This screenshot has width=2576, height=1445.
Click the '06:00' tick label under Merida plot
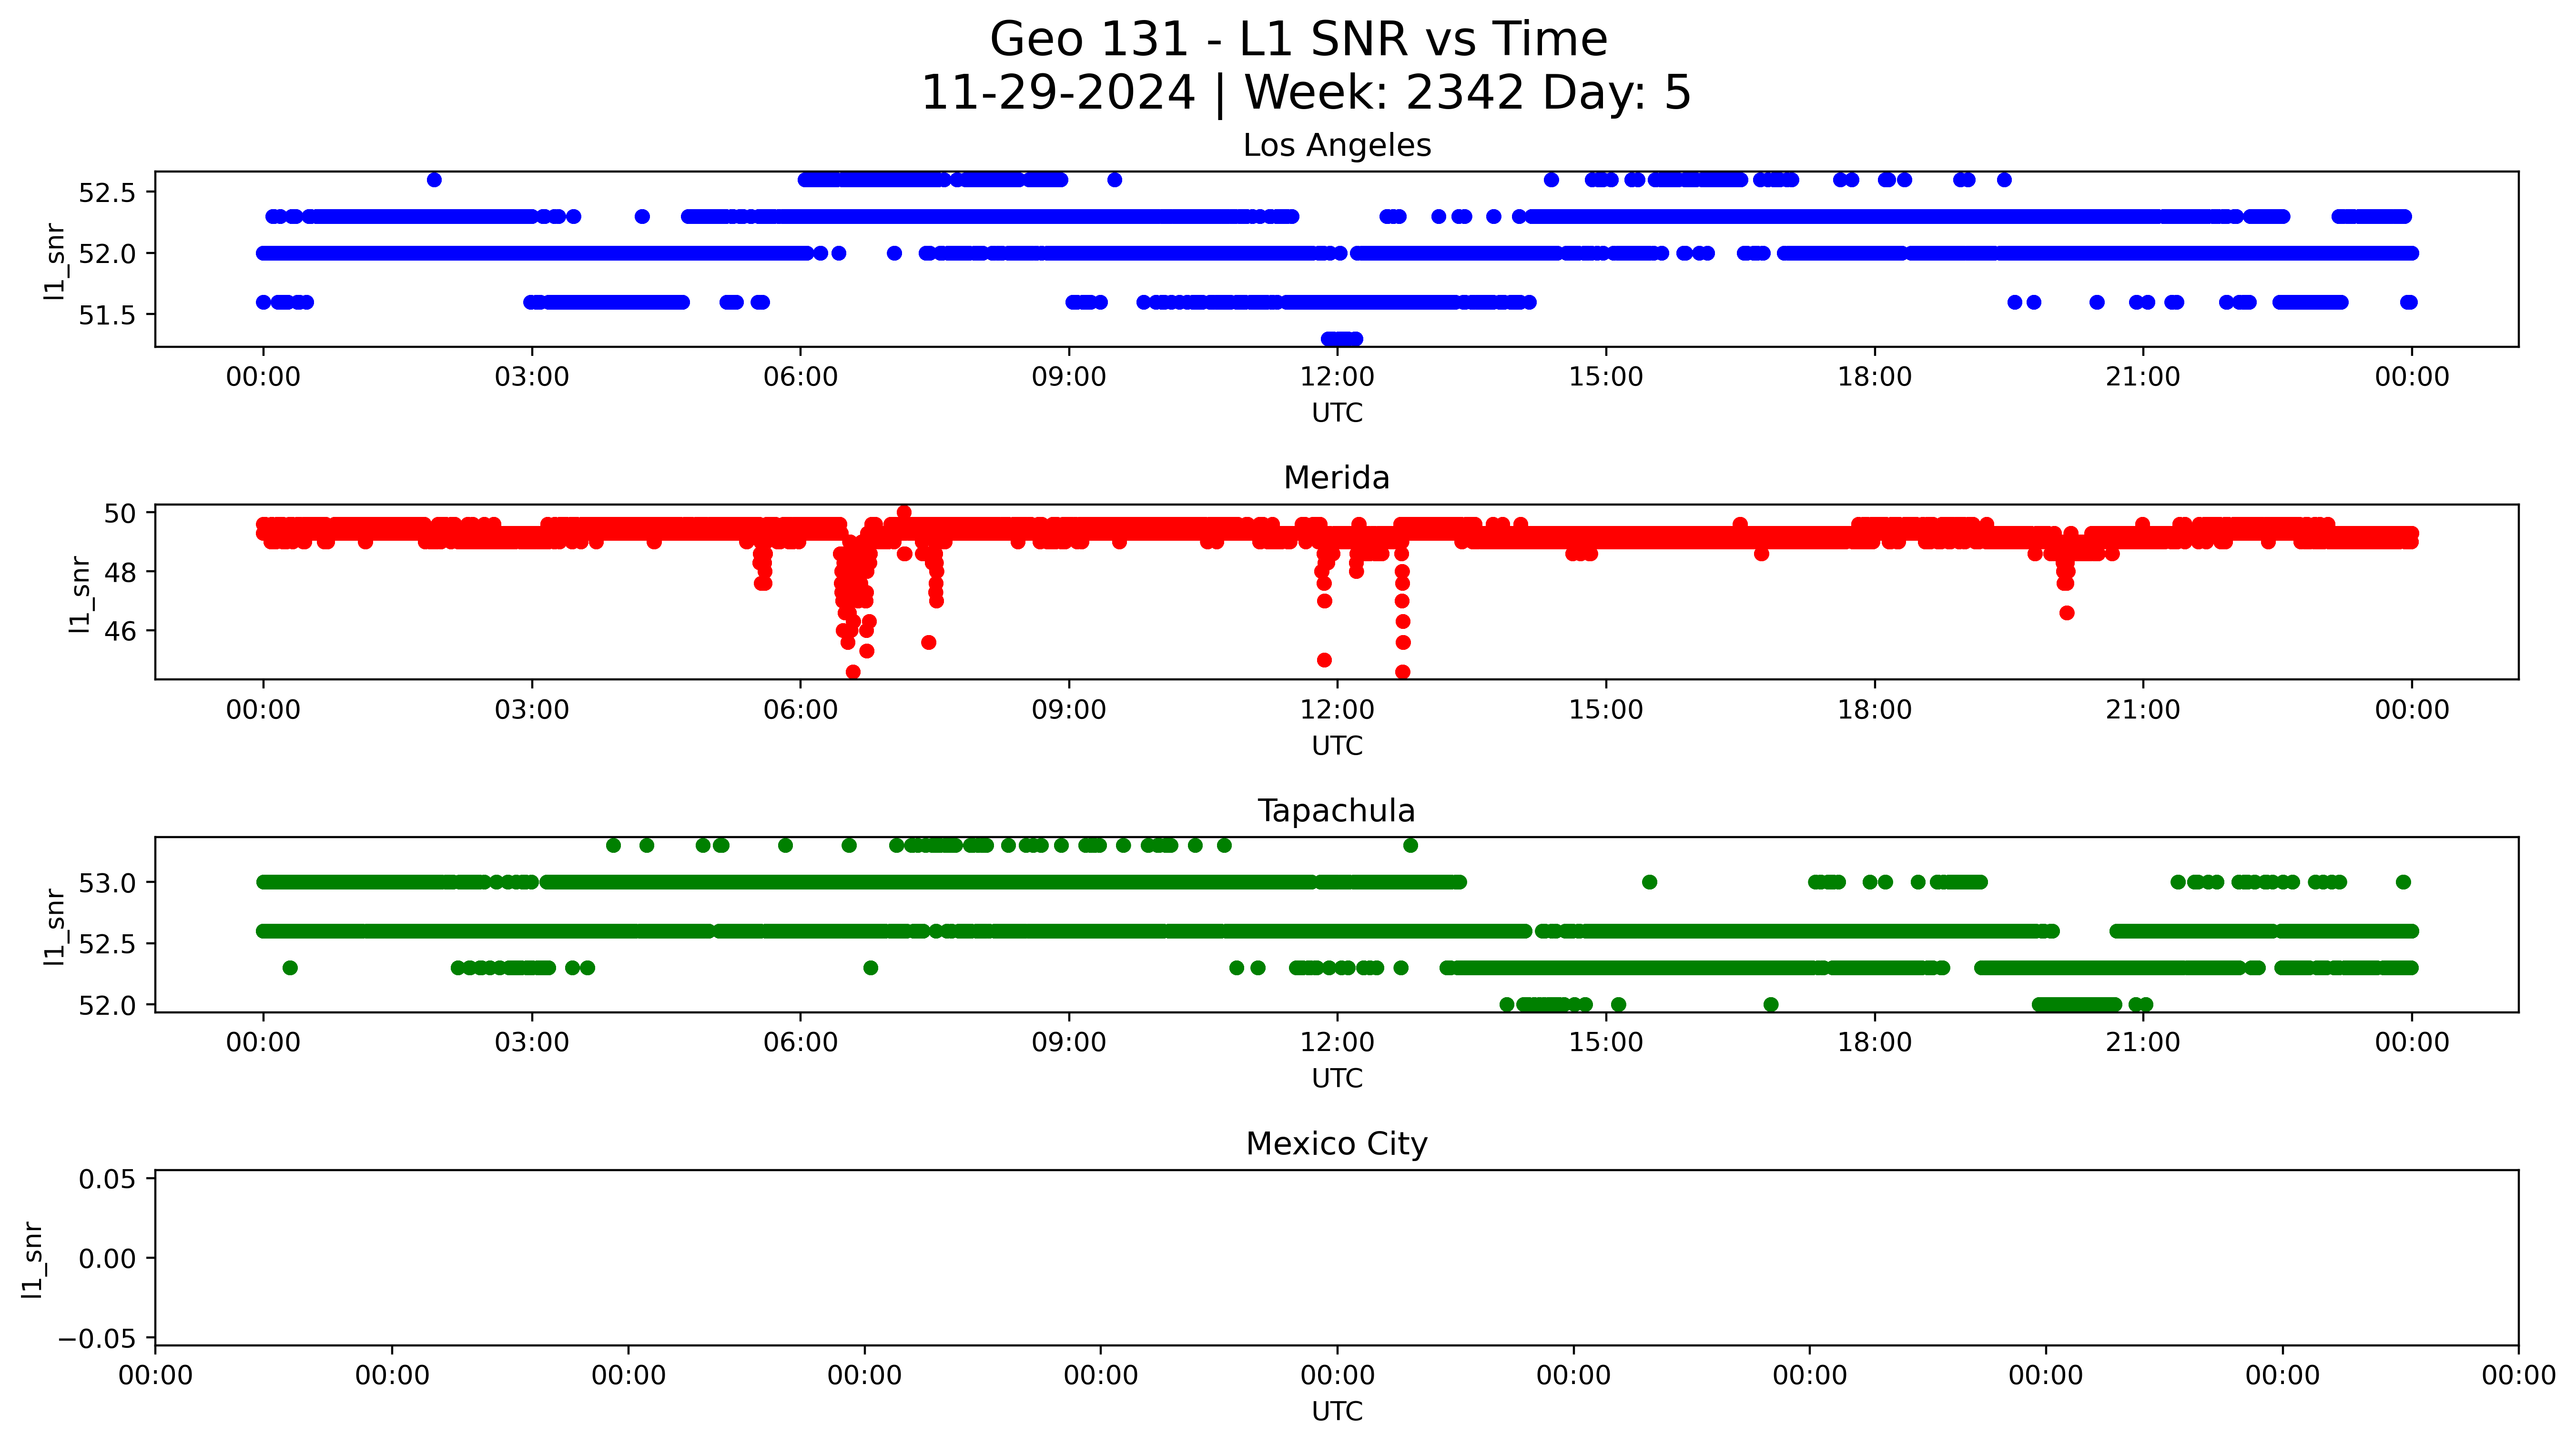click(800, 710)
